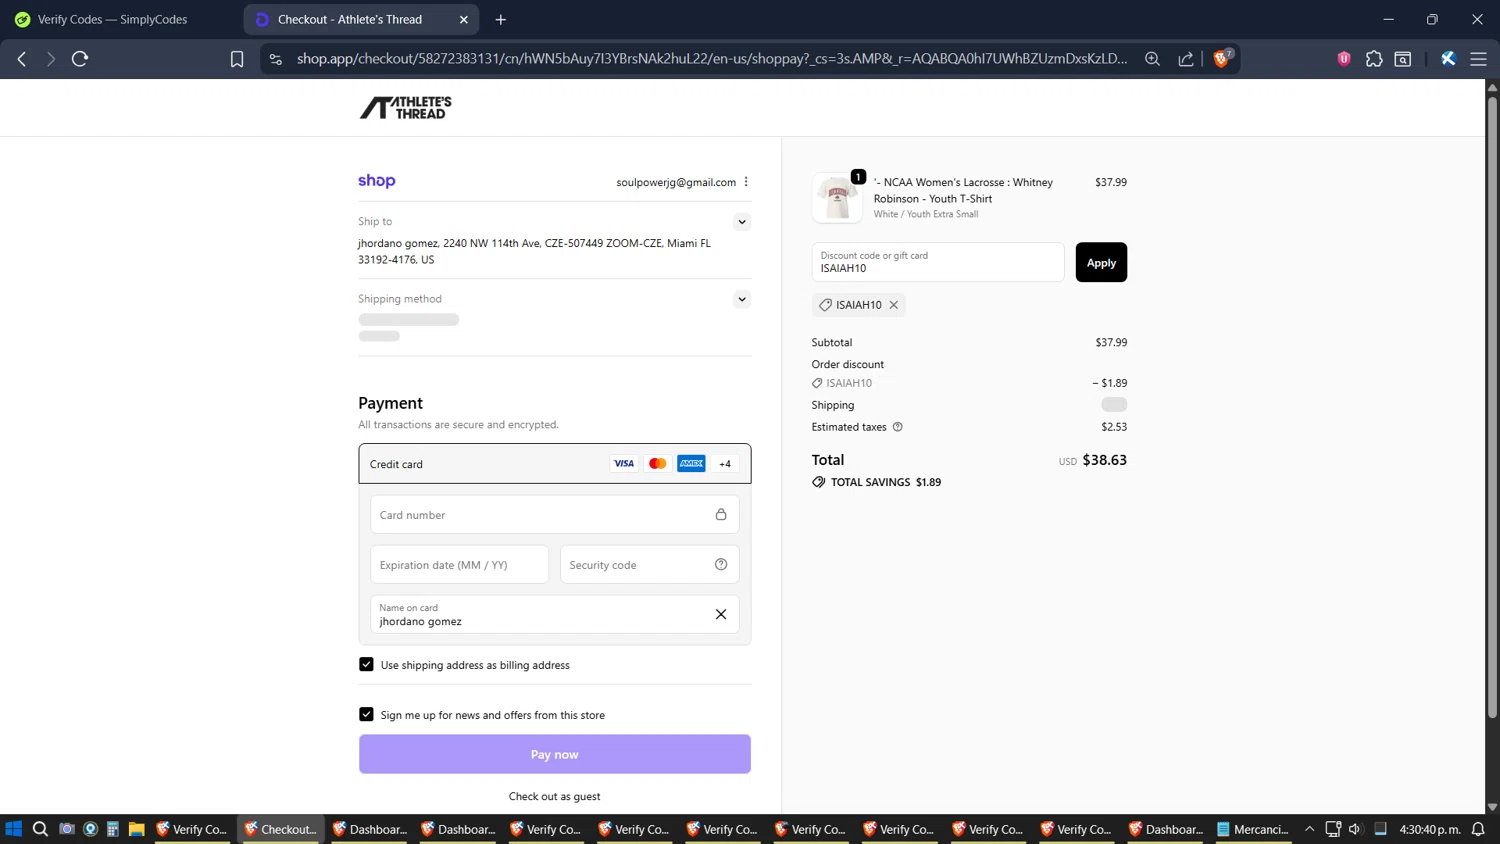This screenshot has width=1500, height=844.
Task: Apply the discount code
Action: (1101, 262)
